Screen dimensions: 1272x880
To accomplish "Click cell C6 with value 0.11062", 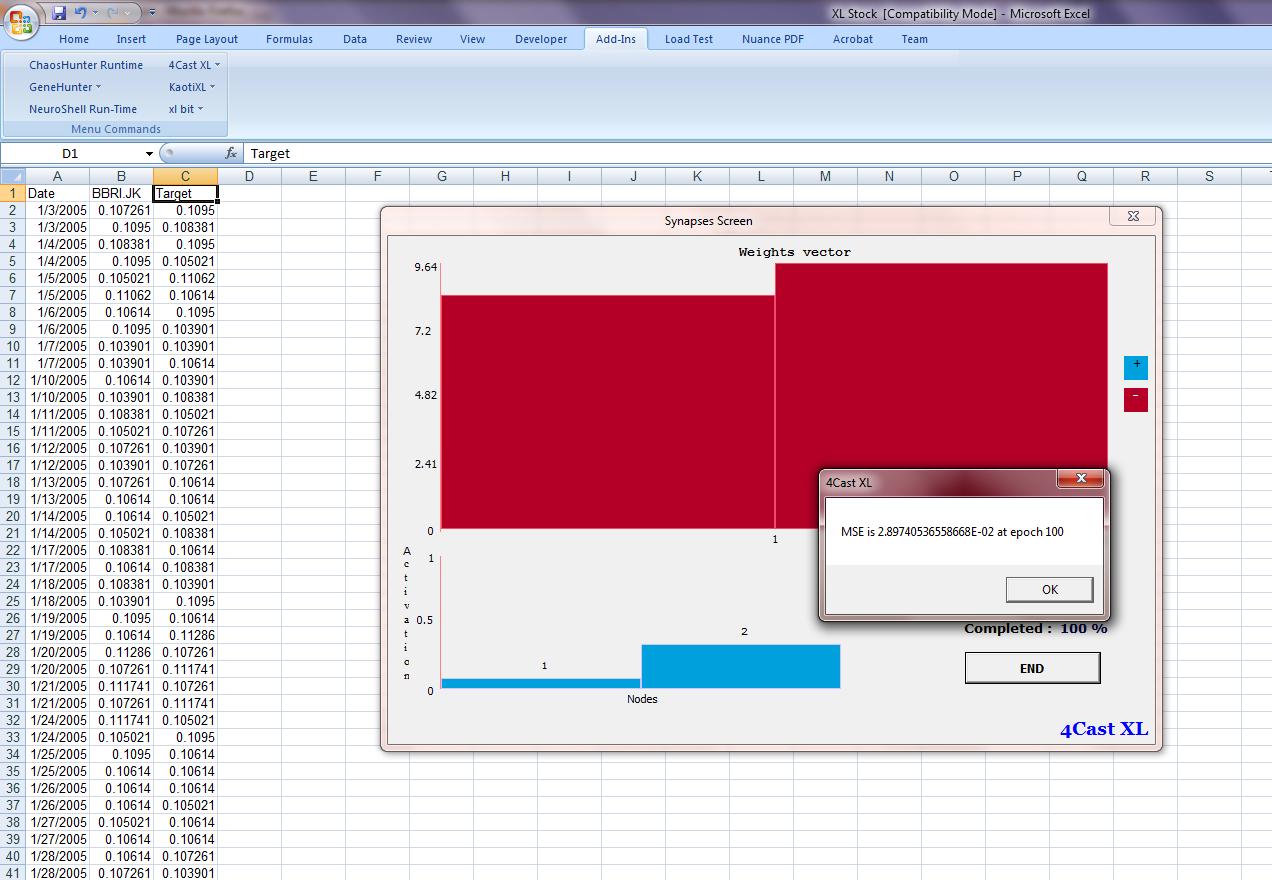I will (185, 278).
